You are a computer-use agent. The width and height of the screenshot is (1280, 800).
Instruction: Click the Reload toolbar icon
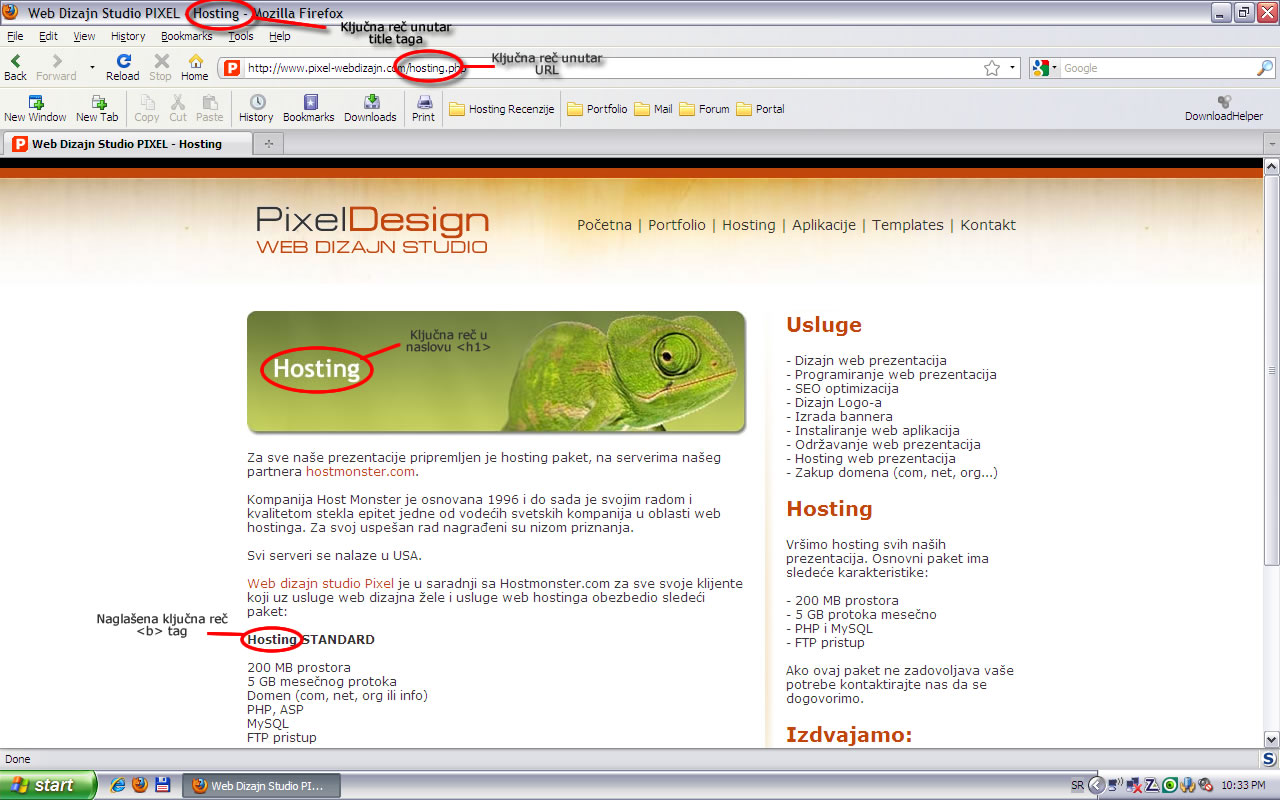pyautogui.click(x=123, y=63)
